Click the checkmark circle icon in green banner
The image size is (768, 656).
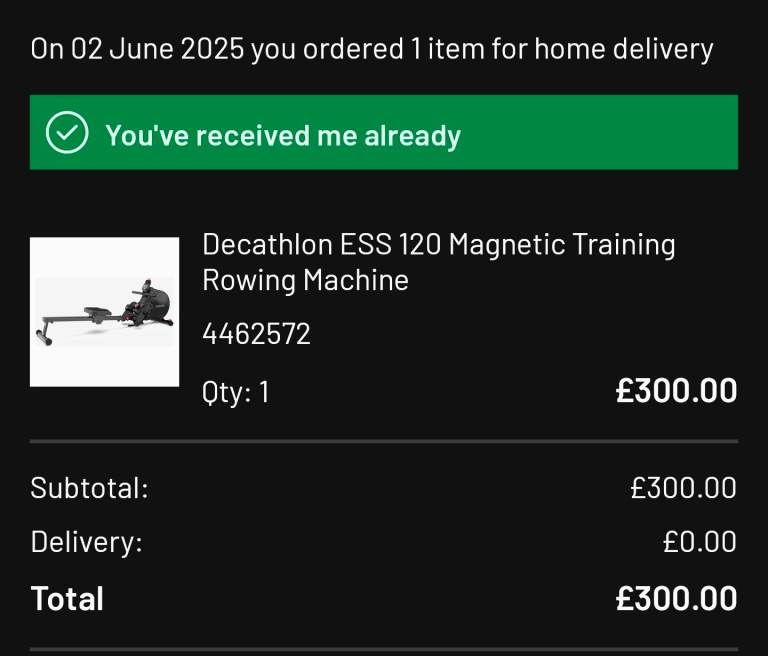pos(68,134)
